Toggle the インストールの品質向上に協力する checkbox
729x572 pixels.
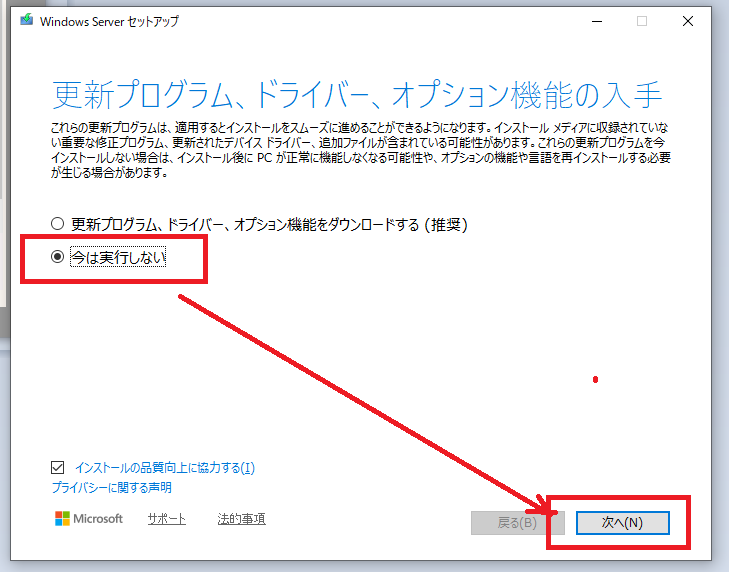point(58,467)
